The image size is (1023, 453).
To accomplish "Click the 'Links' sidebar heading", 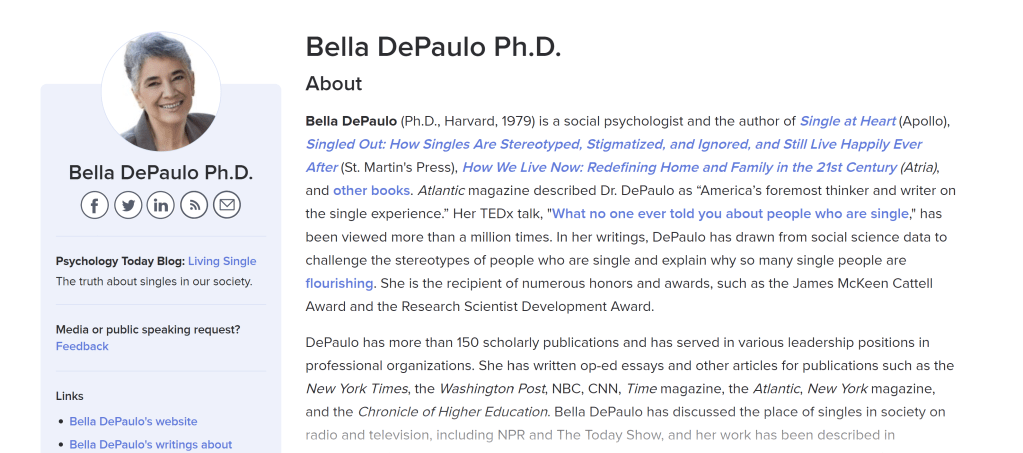I will (70, 396).
